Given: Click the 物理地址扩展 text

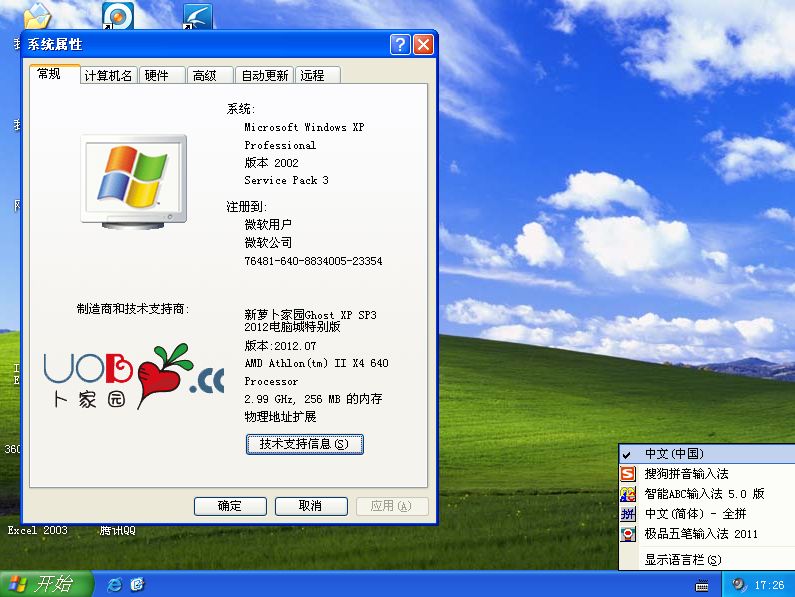Looking at the screenshot, I should point(280,417).
